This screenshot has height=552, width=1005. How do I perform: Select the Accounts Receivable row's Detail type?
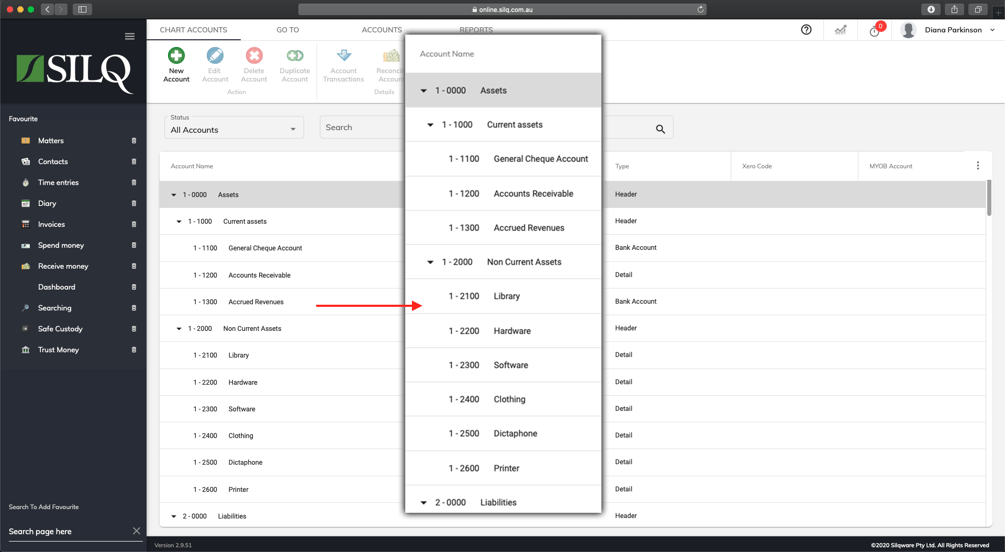[x=624, y=274]
